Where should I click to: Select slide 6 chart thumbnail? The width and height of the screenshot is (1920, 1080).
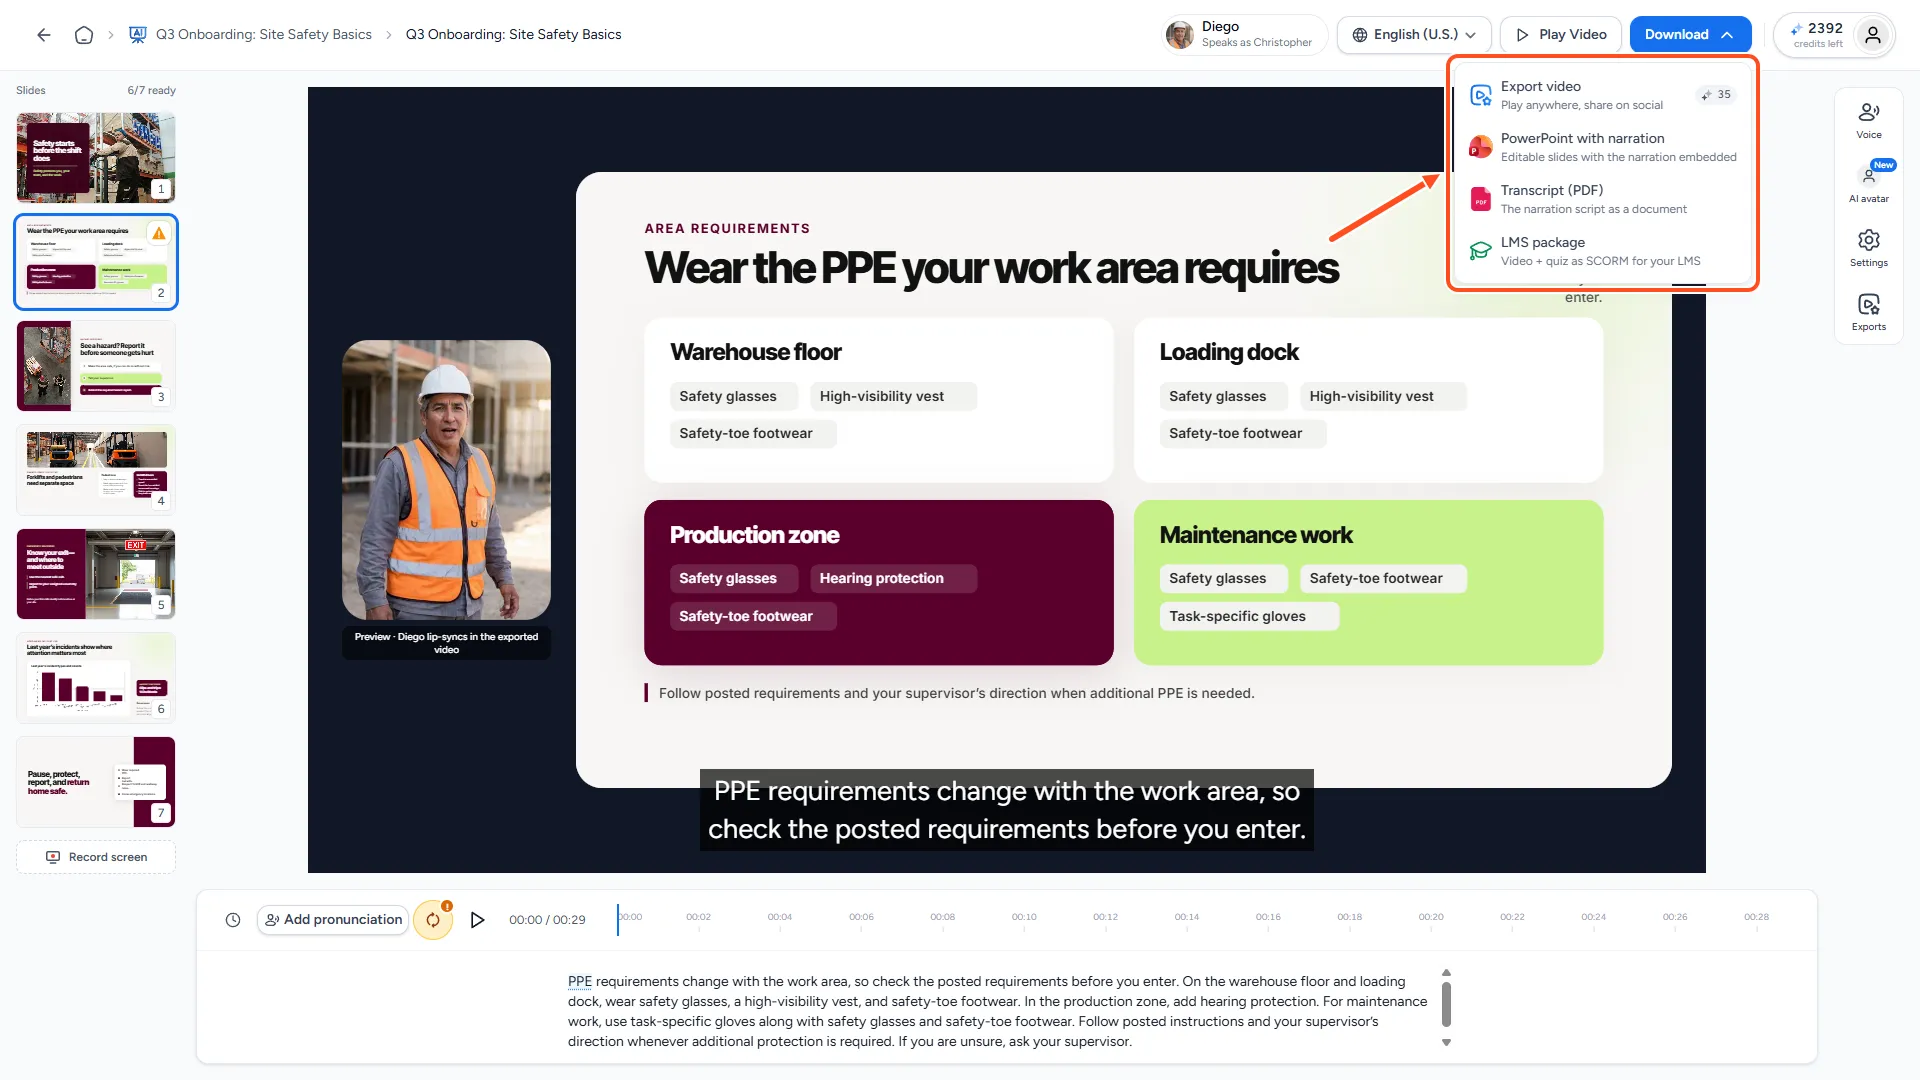[x=96, y=677]
